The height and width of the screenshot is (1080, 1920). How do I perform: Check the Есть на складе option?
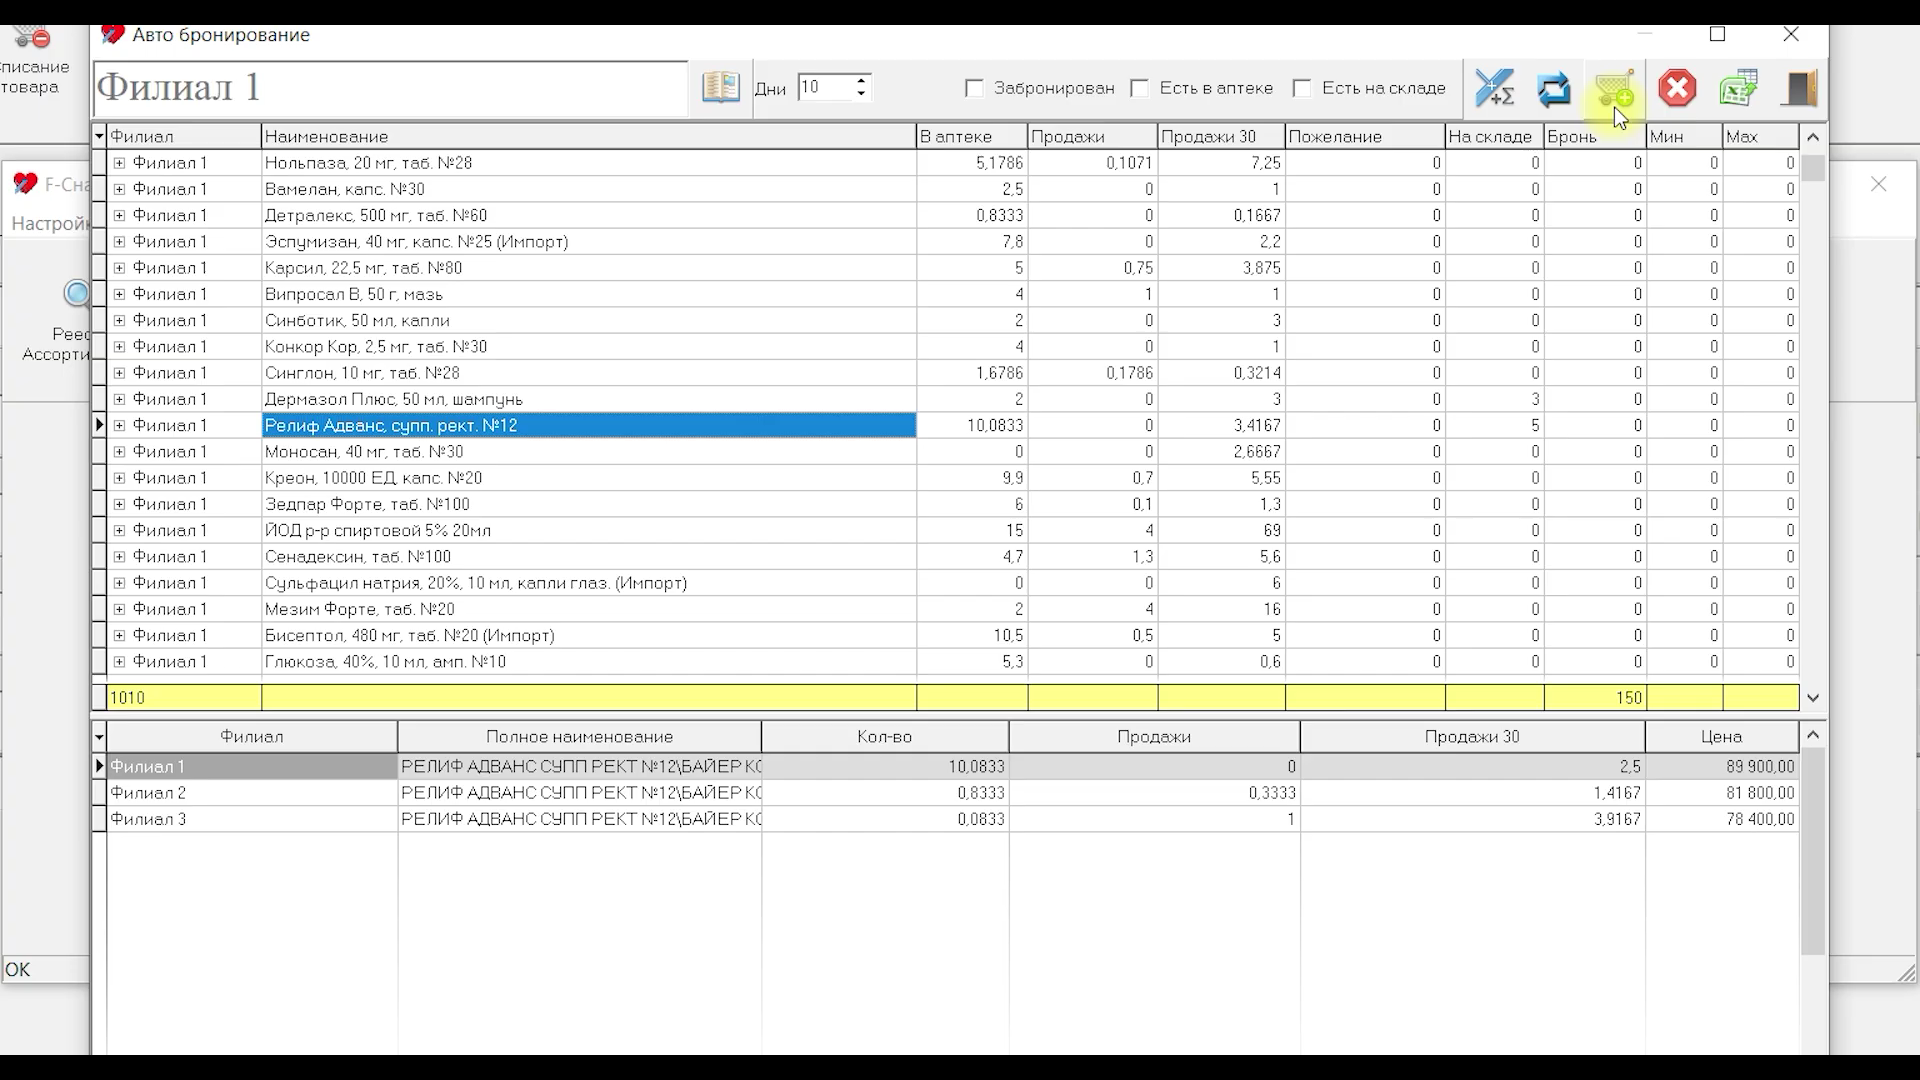pyautogui.click(x=1302, y=88)
